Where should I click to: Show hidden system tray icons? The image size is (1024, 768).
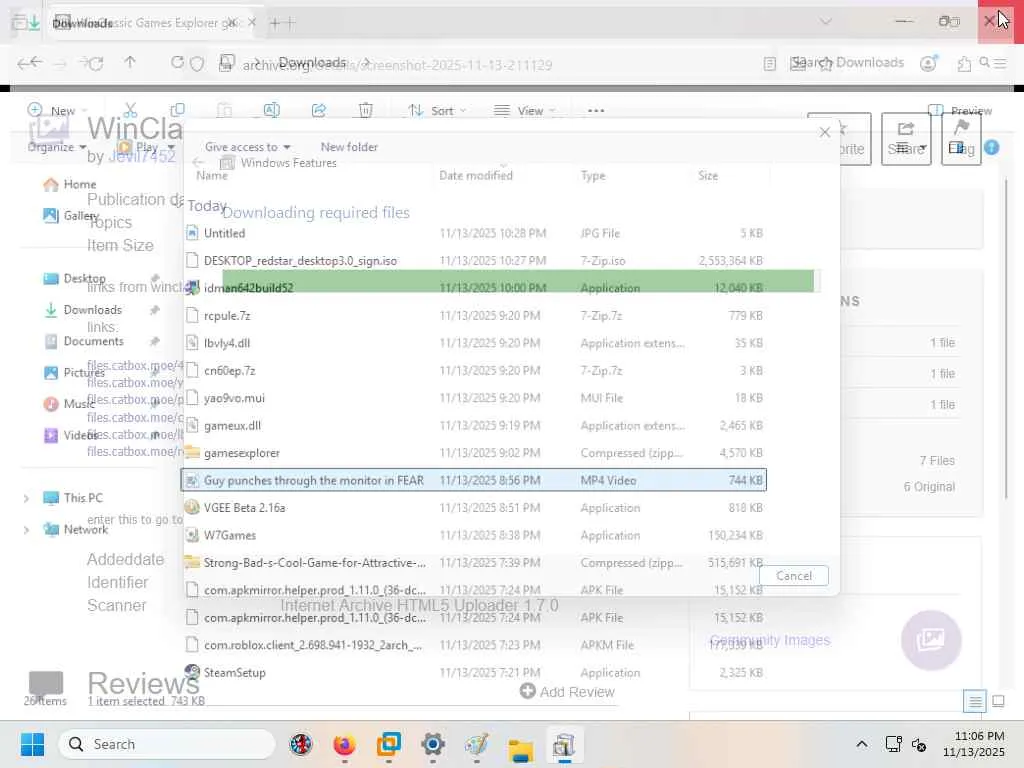tap(862, 744)
